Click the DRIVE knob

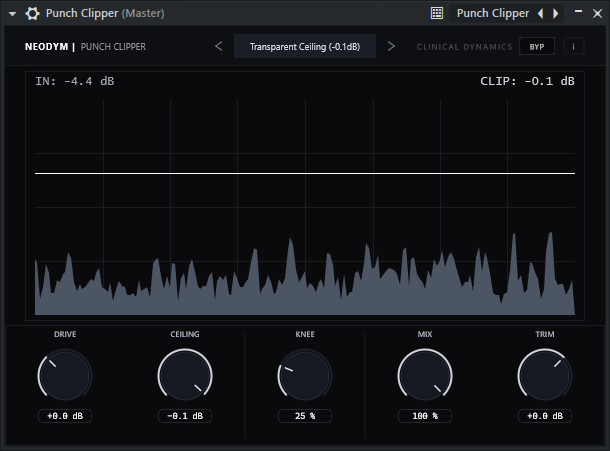click(x=65, y=376)
